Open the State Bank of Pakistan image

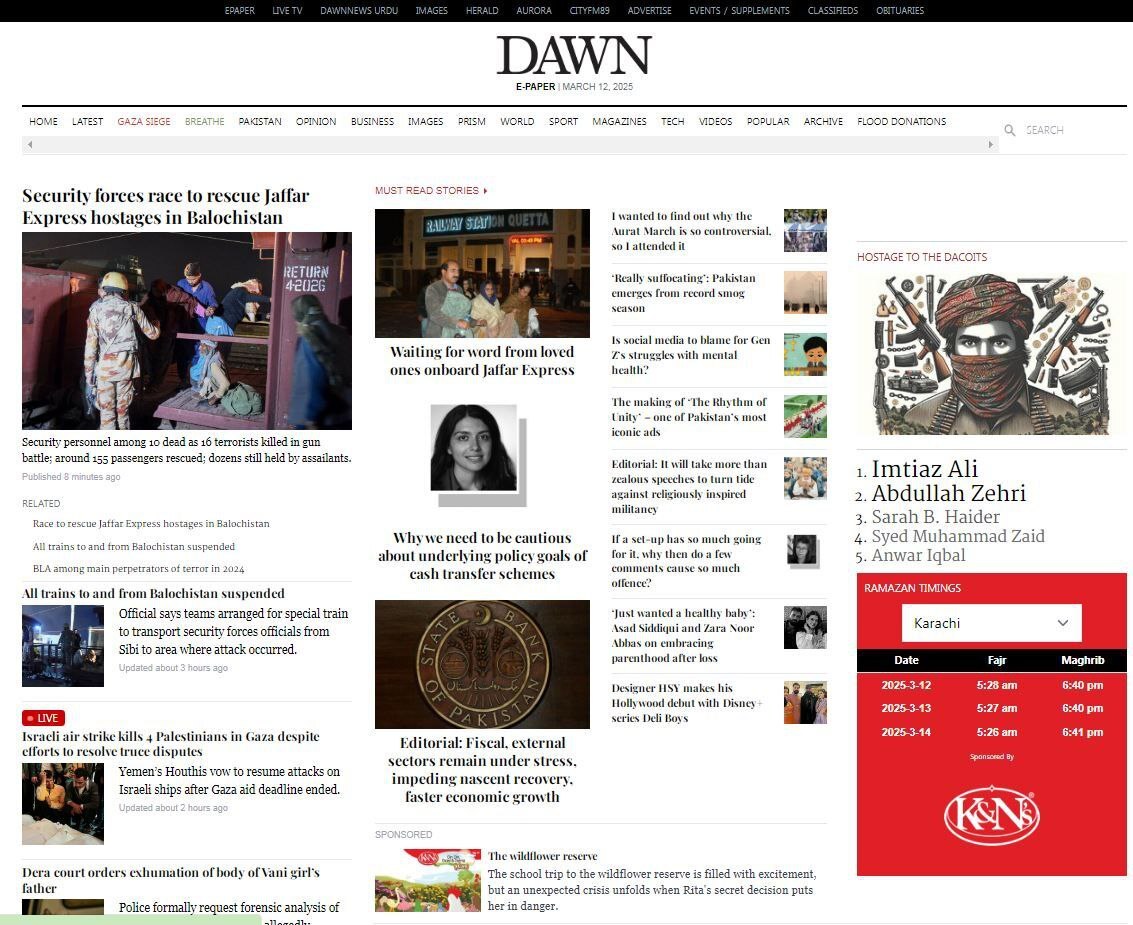point(482,664)
